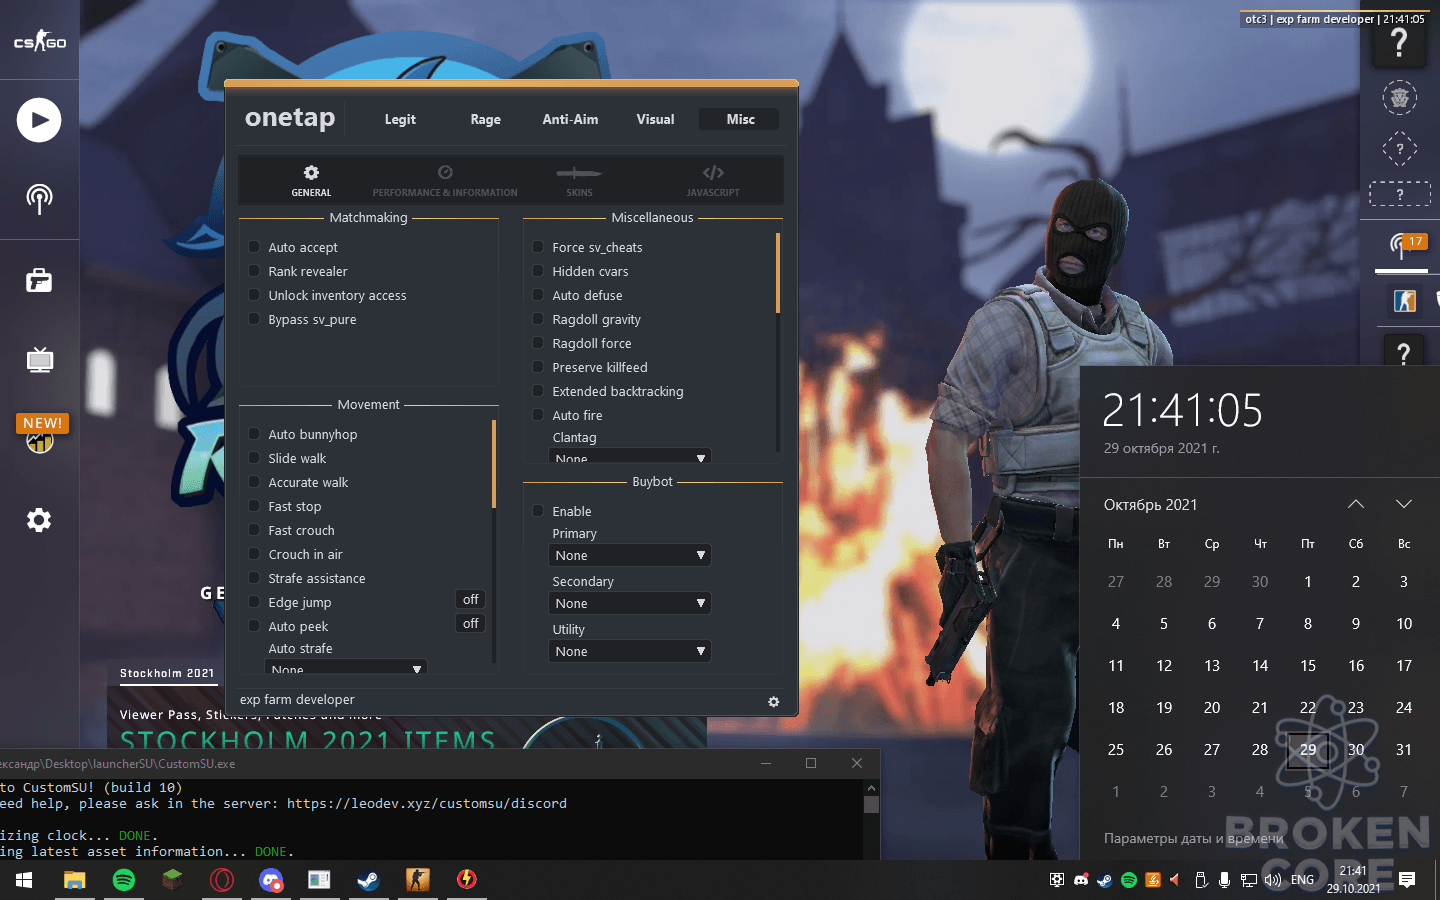Open the Buybot Utility dropdown
The width and height of the screenshot is (1440, 900).
(x=630, y=651)
